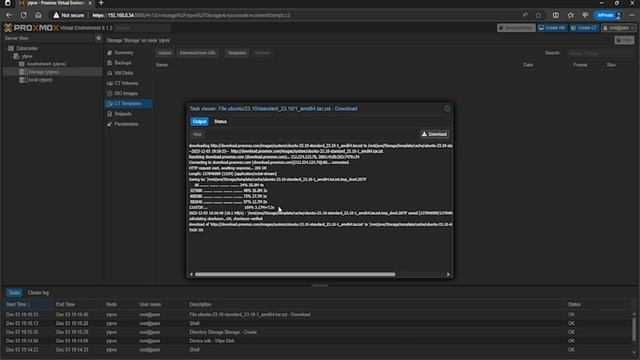Select the ytpve node in the tree
This screenshot has width=640, height=360.
click(x=27, y=56)
